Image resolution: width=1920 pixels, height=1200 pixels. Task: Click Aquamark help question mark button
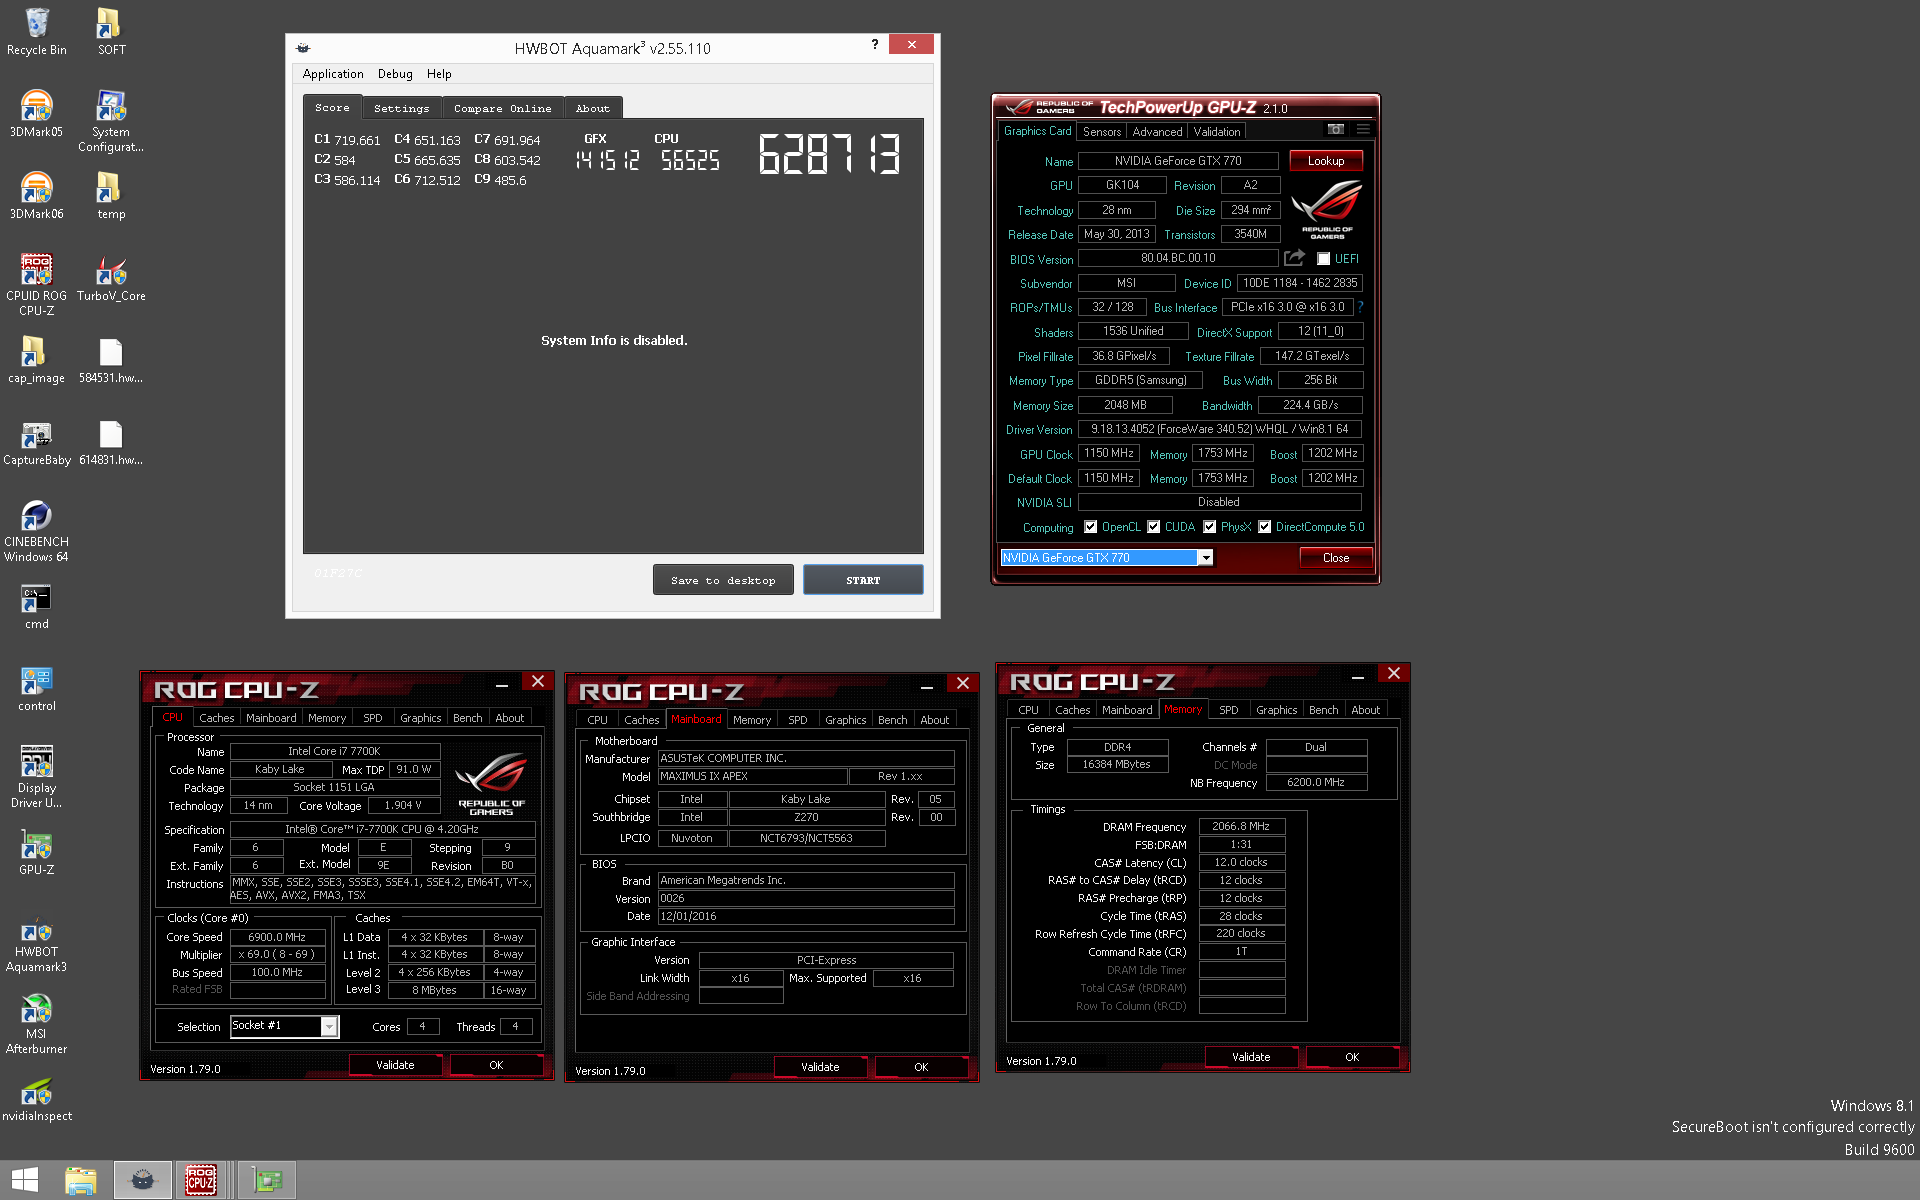pos(875,44)
